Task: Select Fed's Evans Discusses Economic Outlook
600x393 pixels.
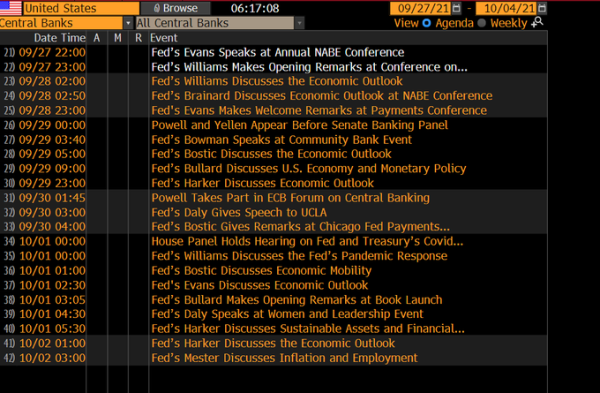Action: pyautogui.click(x=259, y=285)
